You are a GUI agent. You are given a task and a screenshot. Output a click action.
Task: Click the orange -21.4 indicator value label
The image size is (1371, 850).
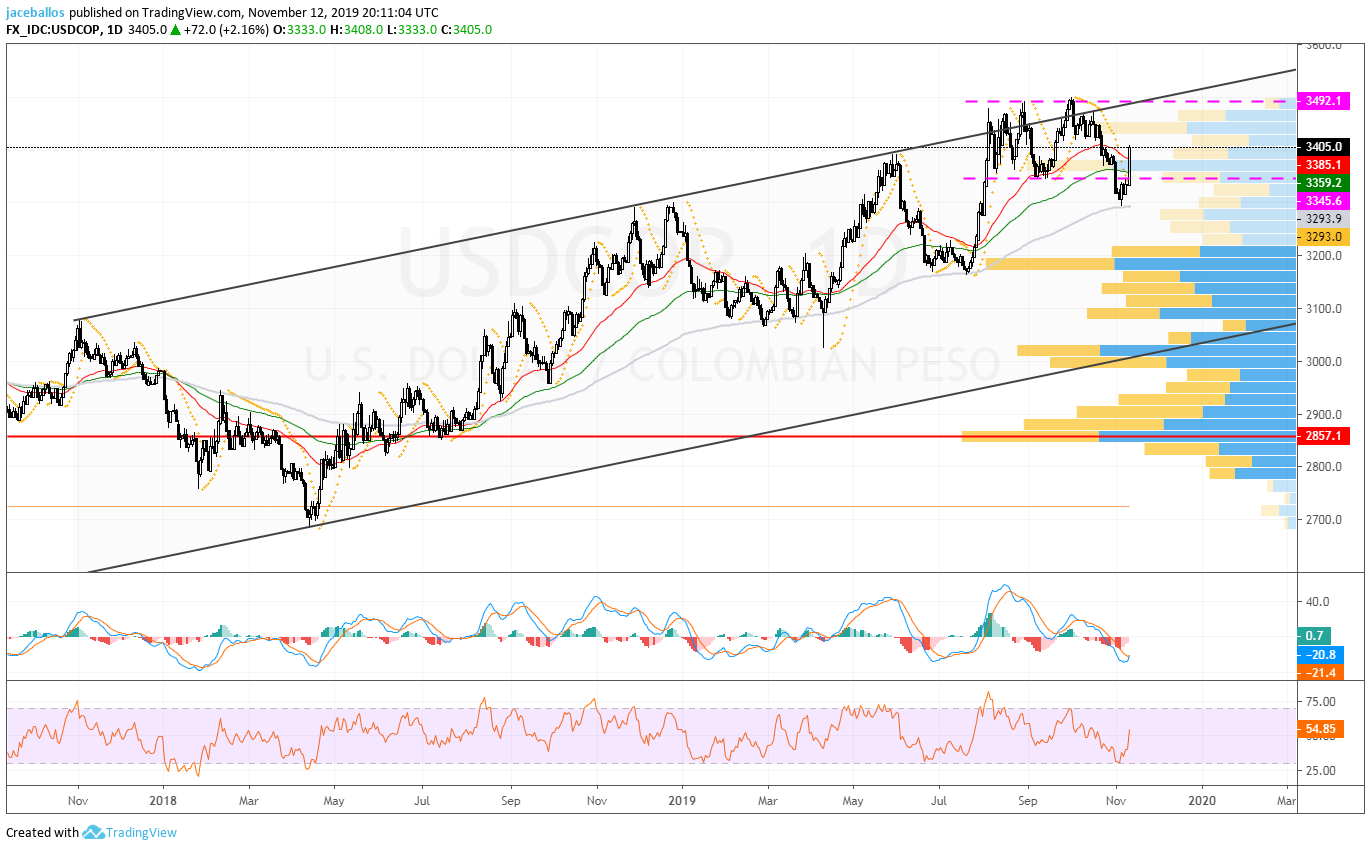coord(1321,672)
